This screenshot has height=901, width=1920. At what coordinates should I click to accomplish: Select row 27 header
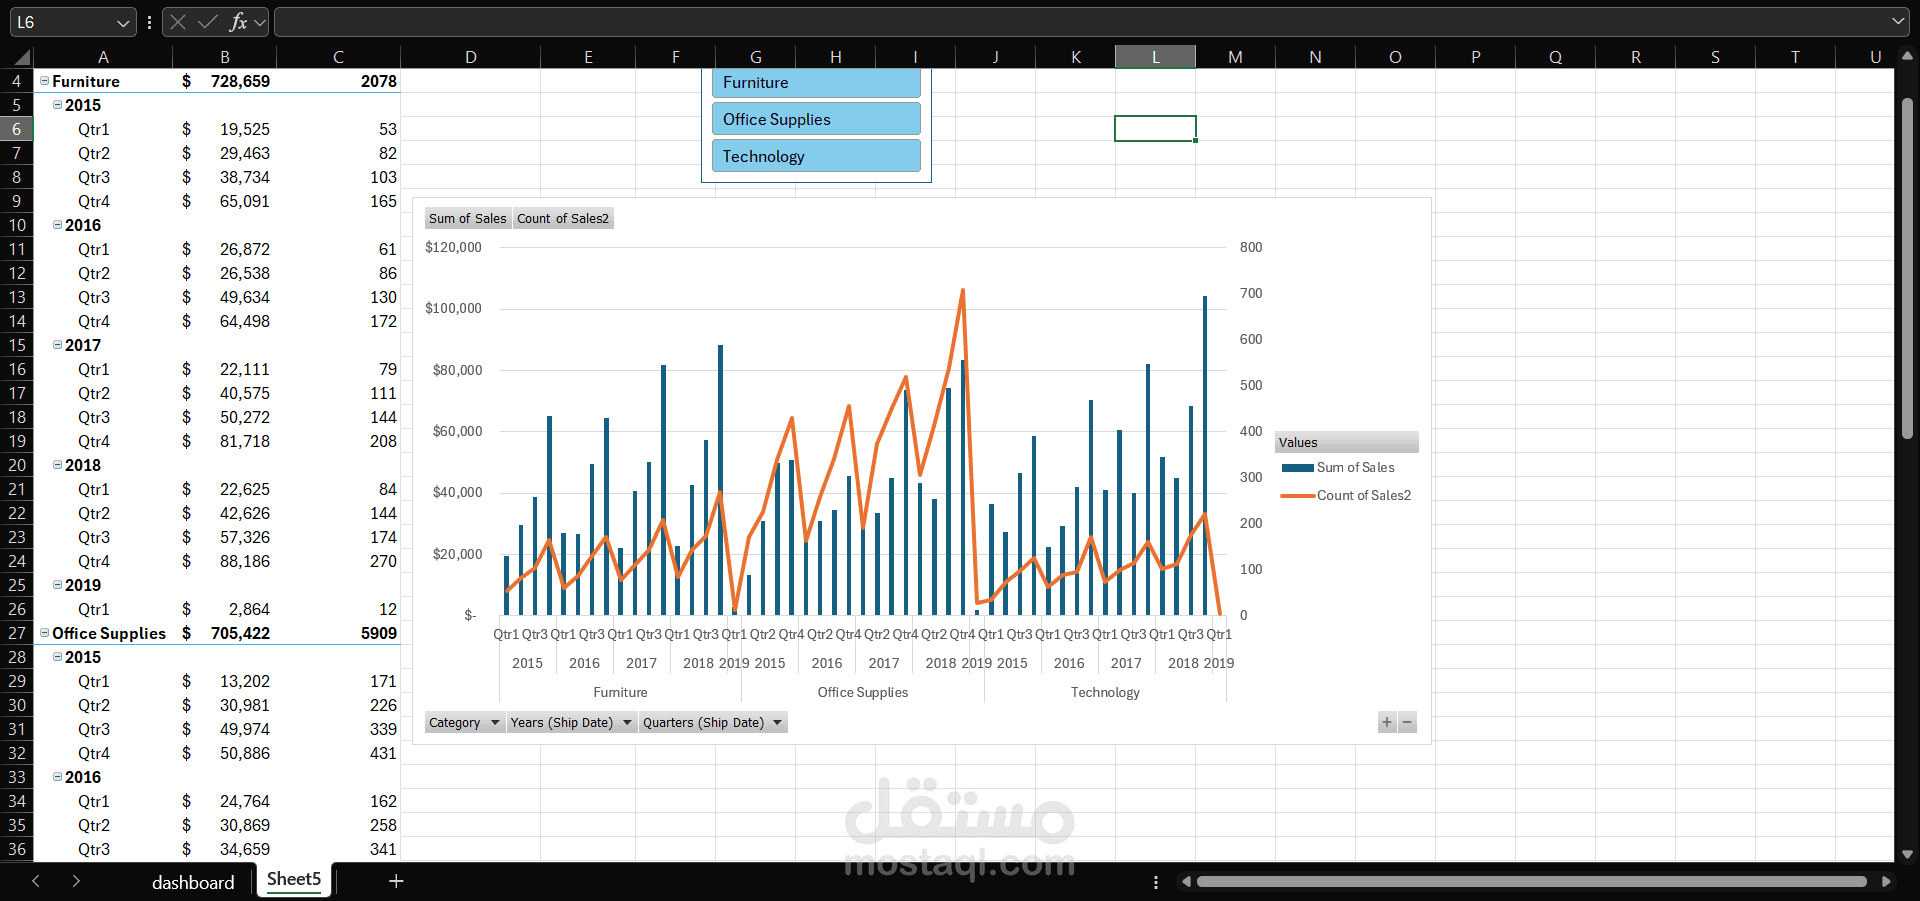[x=17, y=633]
